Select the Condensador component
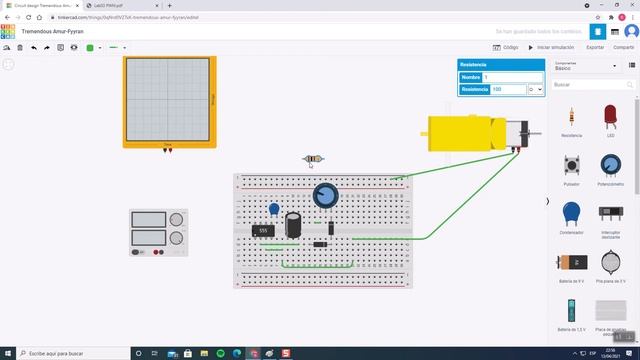Image resolution: width=640 pixels, height=360 pixels. click(571, 218)
